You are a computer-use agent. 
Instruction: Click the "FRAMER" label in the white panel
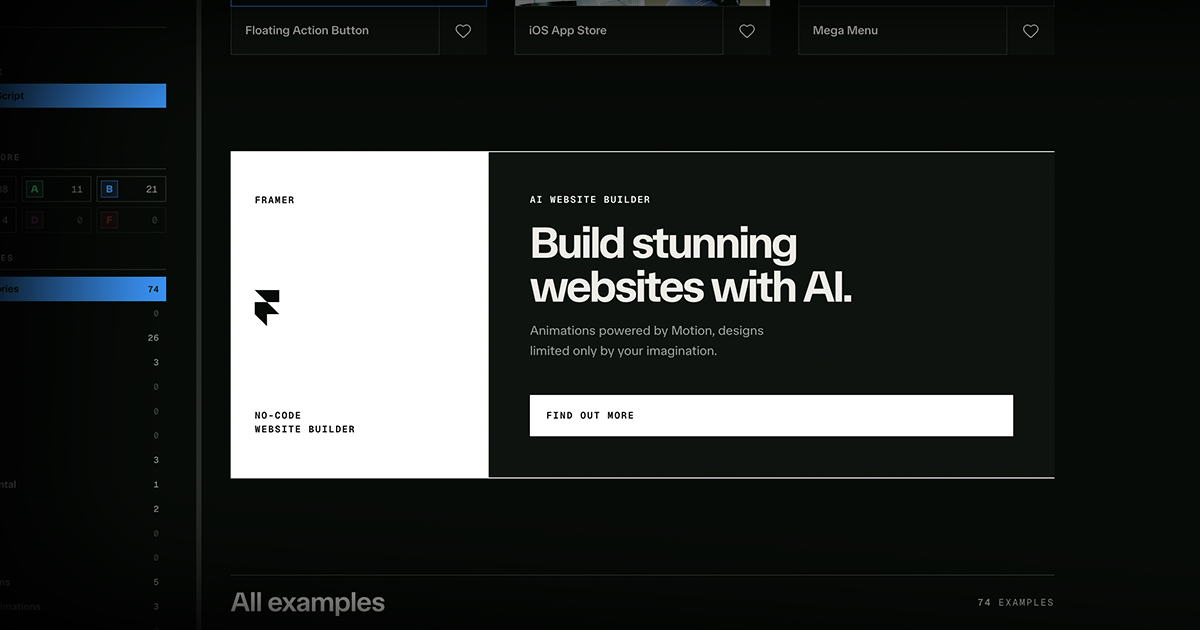275,200
